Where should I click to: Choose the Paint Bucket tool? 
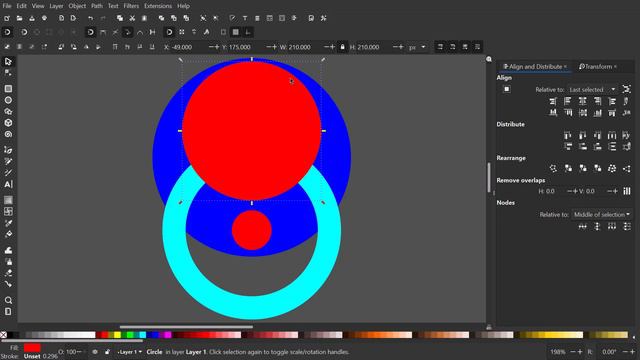[8, 234]
